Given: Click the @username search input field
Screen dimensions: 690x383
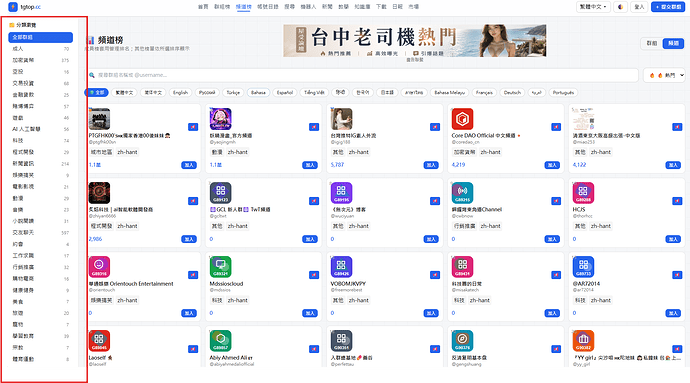Looking at the screenshot, I should (x=363, y=75).
